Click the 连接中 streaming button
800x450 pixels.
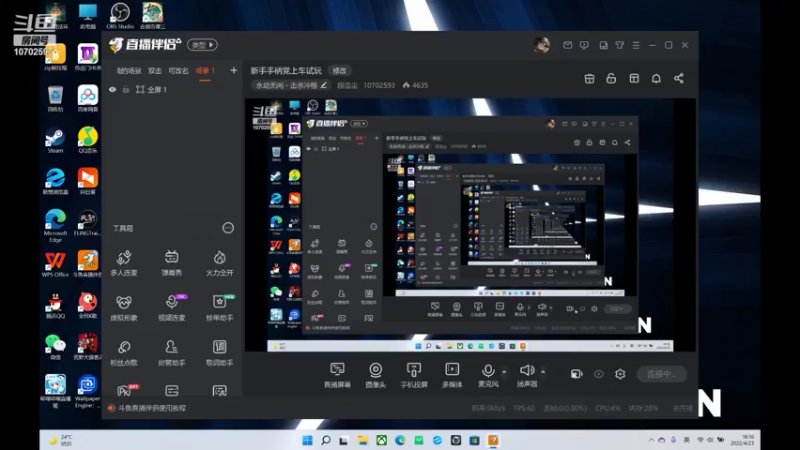point(662,374)
